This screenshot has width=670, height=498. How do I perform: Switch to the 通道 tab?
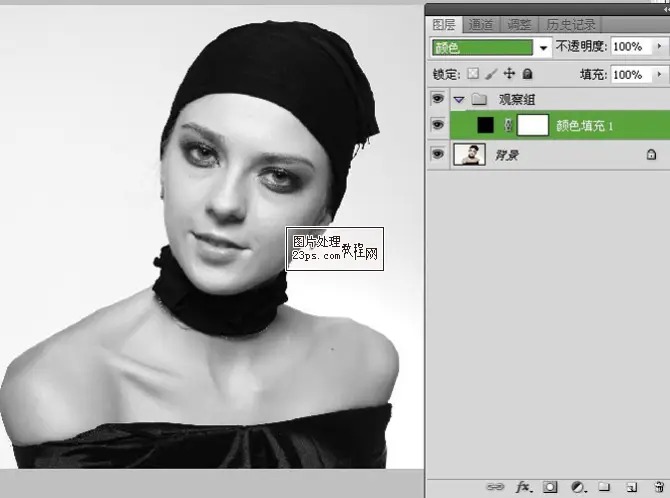(x=482, y=24)
